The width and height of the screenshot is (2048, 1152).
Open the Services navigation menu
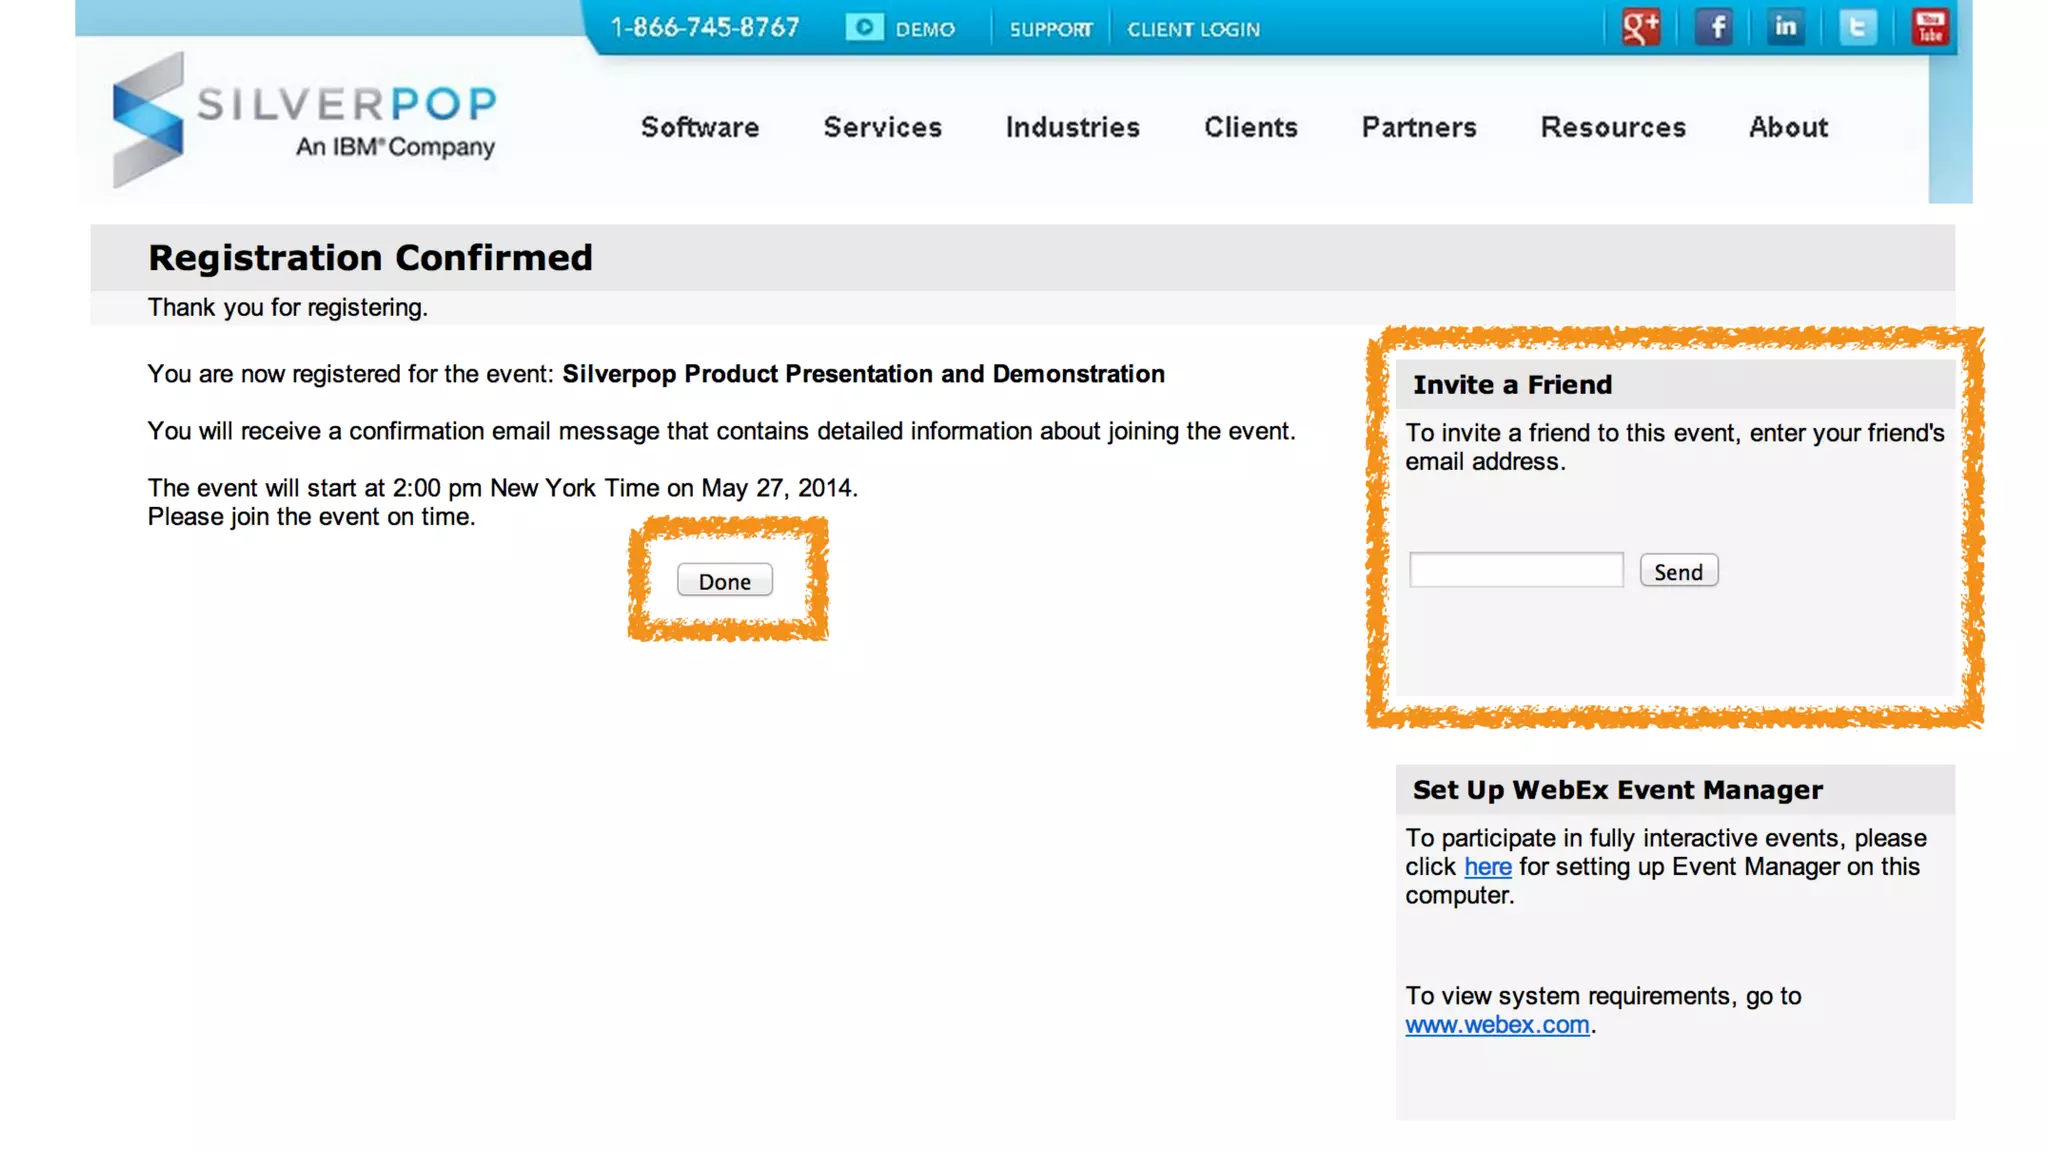[x=883, y=127]
